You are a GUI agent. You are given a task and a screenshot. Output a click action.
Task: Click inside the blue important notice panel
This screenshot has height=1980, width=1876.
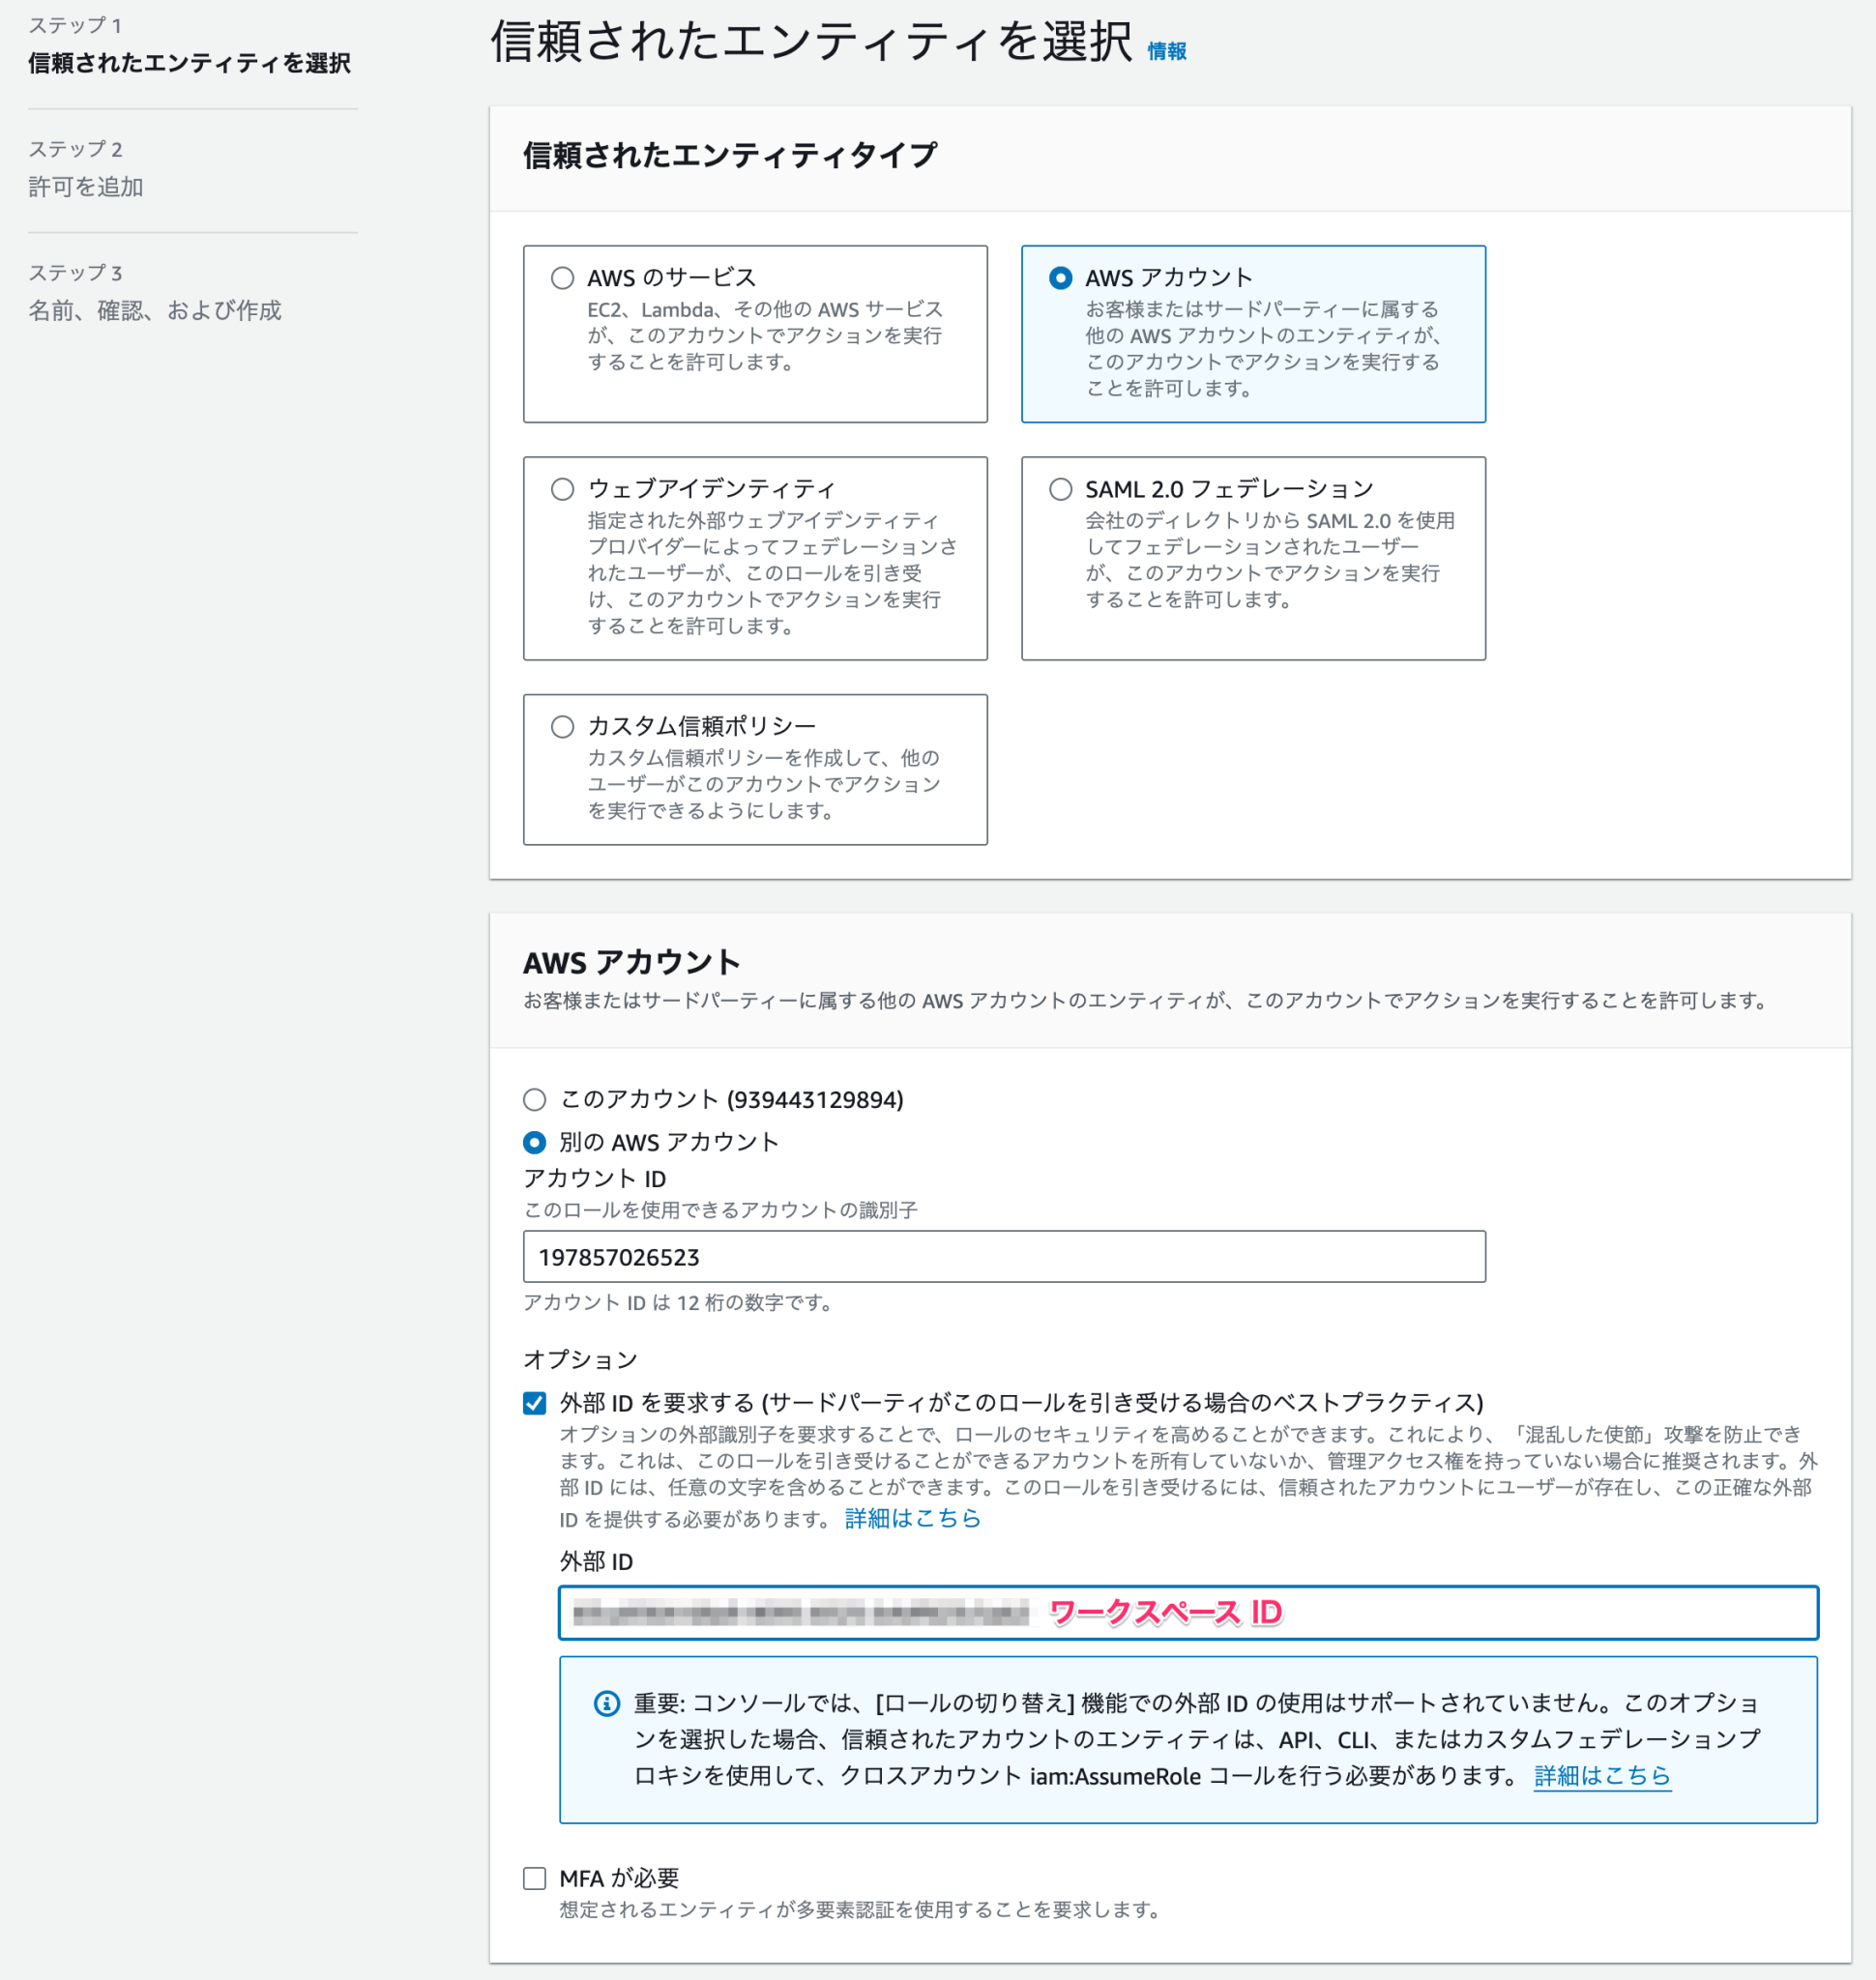tap(1188, 1738)
